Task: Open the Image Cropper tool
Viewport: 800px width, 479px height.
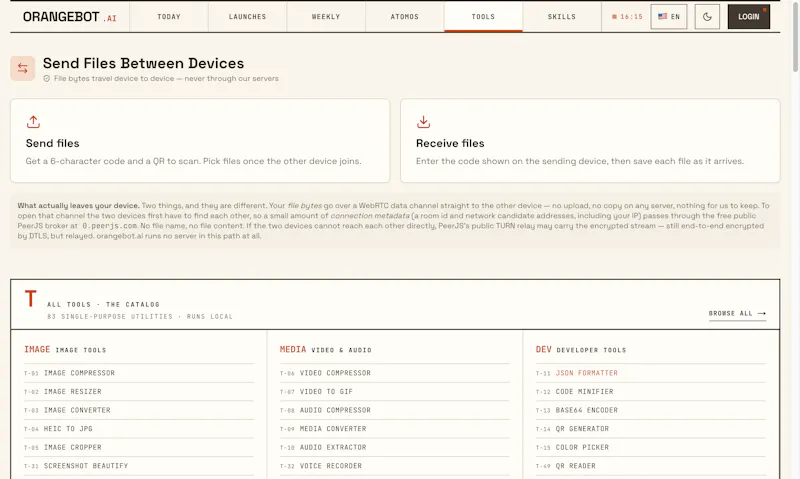Action: 139,447
